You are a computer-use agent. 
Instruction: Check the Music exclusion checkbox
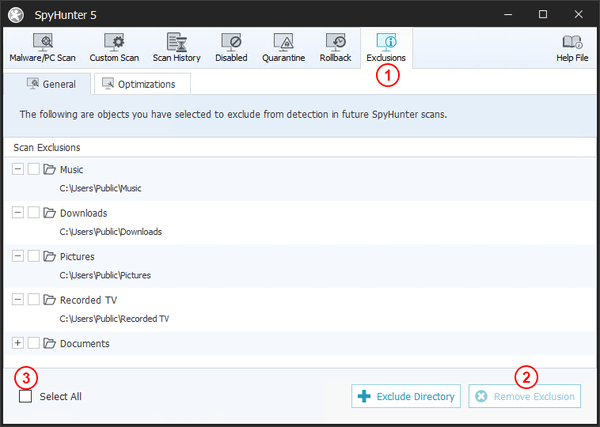[x=34, y=170]
